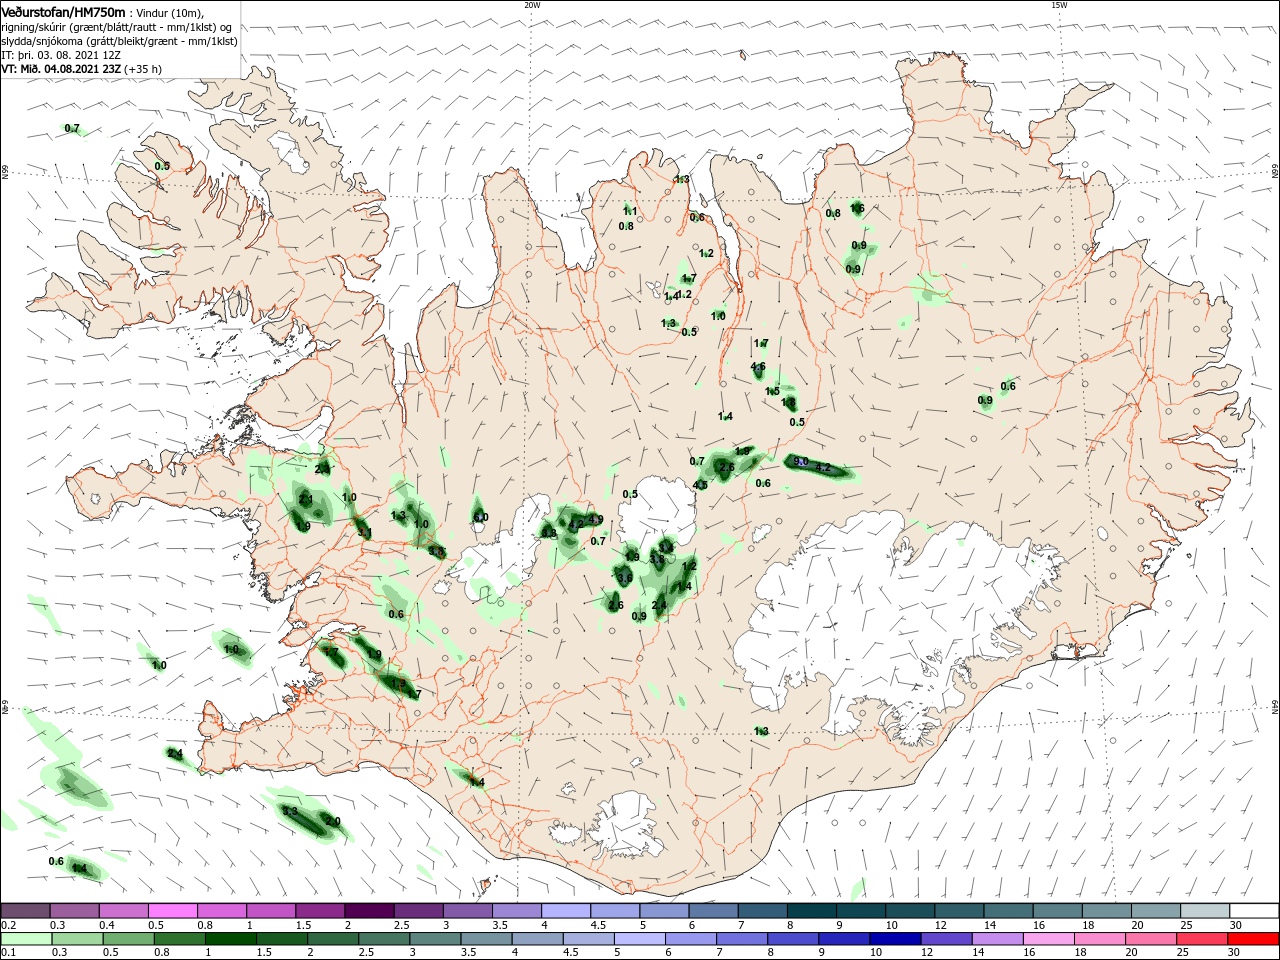Click the '20W' longitude label
Viewport: 1280px width, 960px height.
[532, 5]
